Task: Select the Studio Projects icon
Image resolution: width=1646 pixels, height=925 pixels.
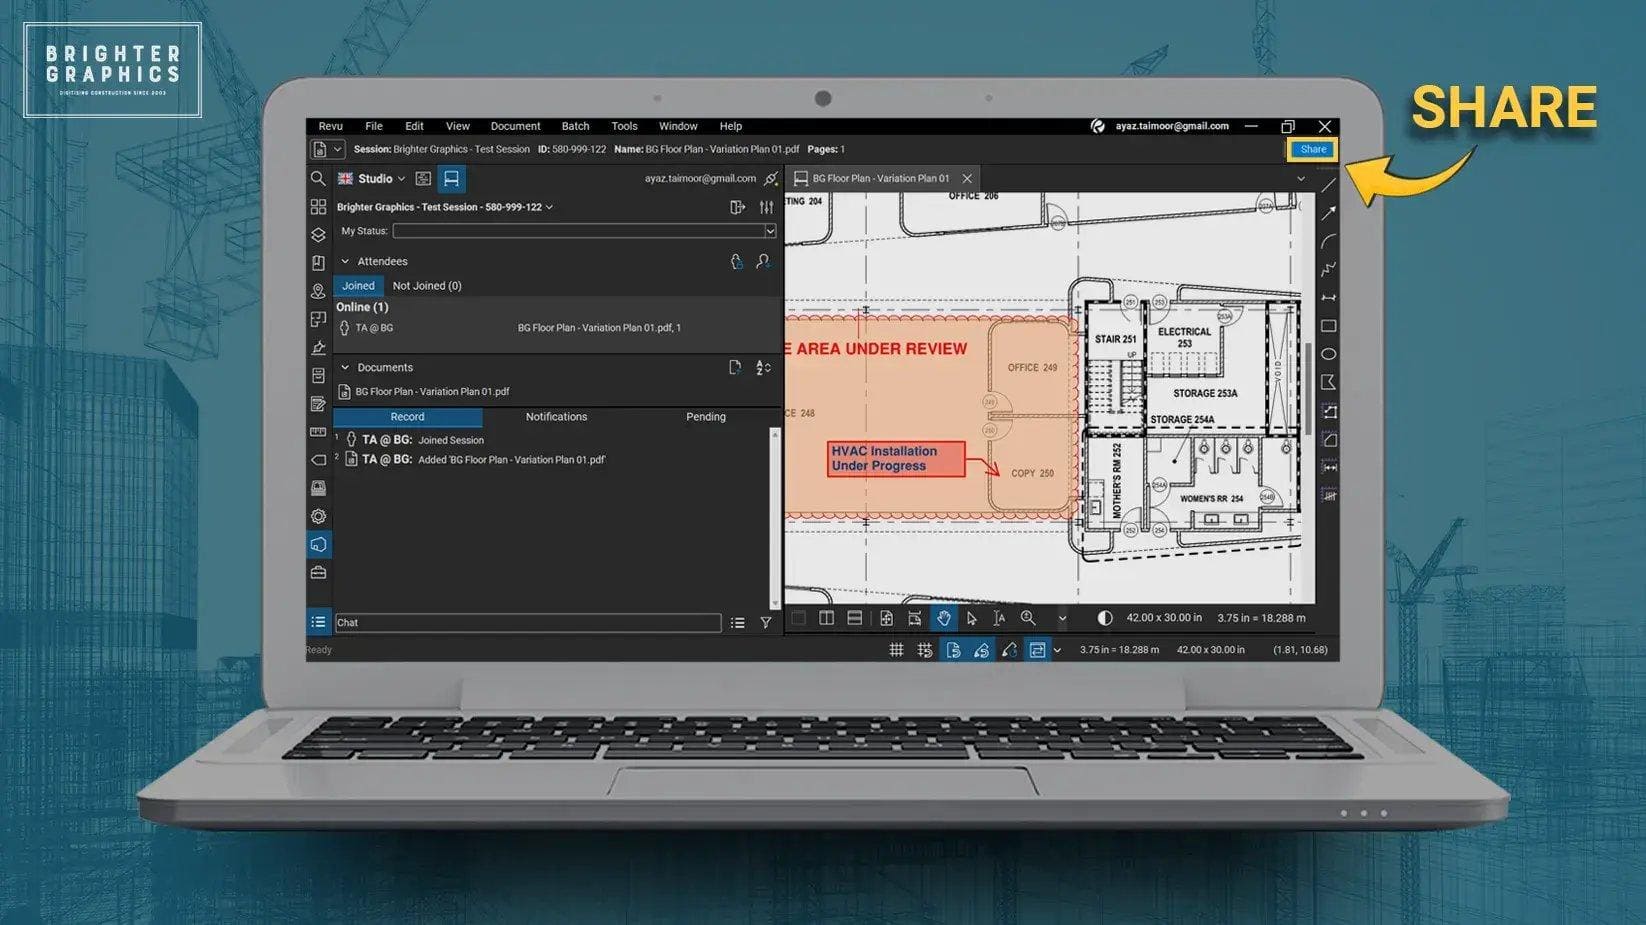Action: point(423,179)
